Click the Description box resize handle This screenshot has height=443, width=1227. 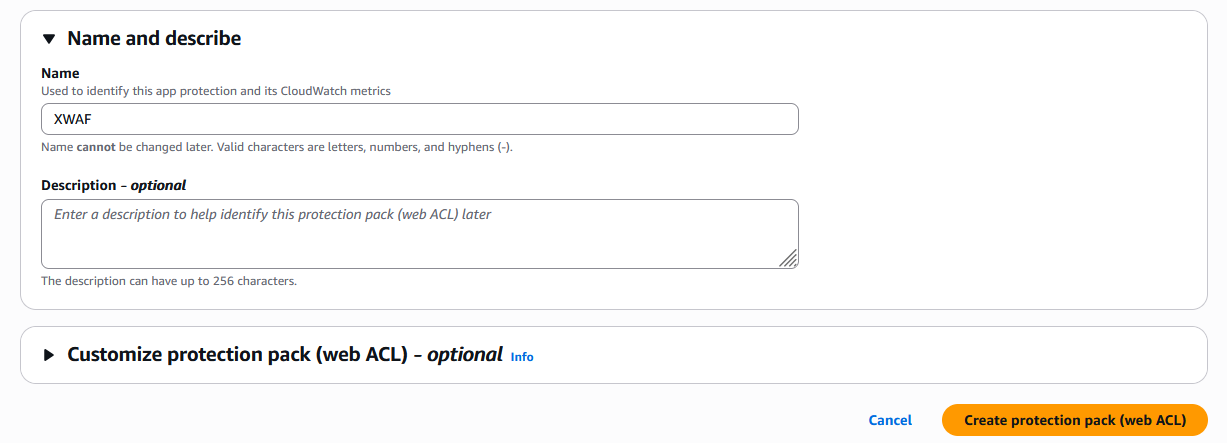pos(788,258)
